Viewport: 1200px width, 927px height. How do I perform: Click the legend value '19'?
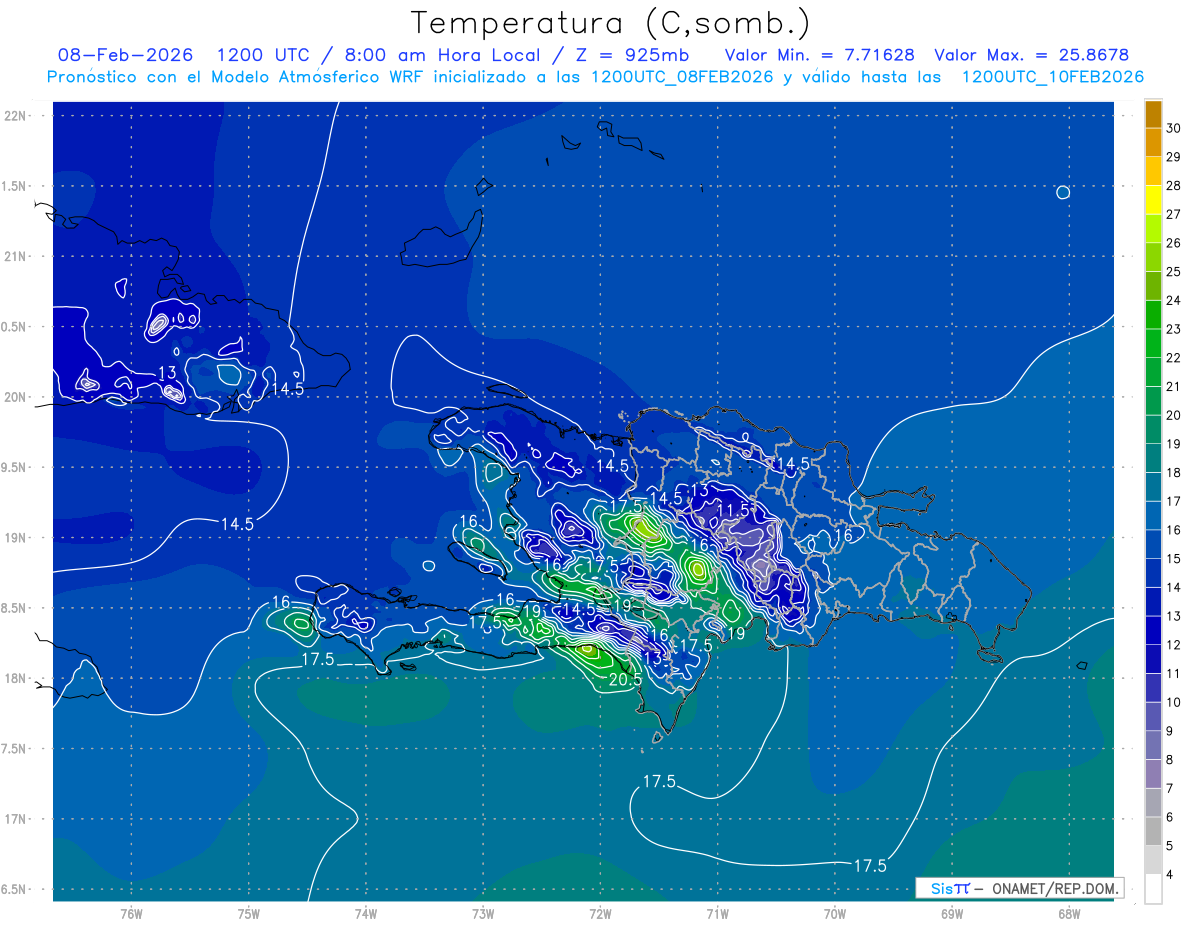pos(1173,444)
